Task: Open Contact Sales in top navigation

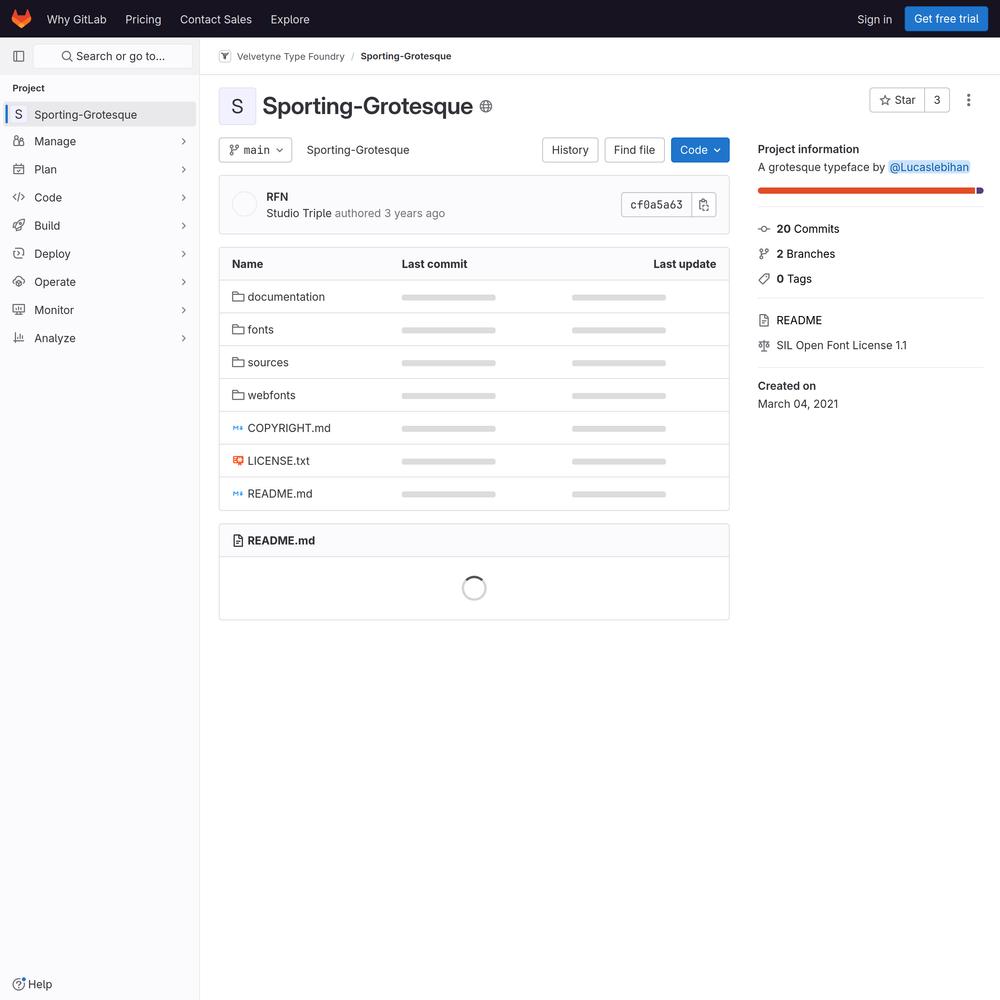Action: pyautogui.click(x=216, y=19)
